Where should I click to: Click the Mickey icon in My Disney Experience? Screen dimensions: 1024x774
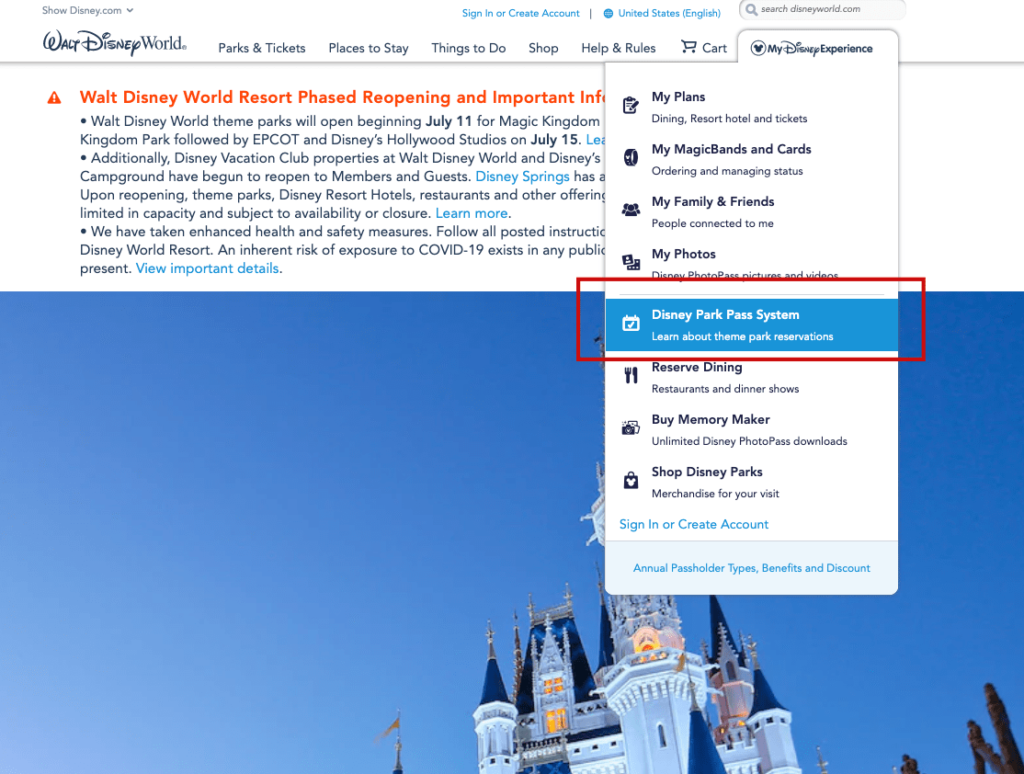(x=758, y=48)
